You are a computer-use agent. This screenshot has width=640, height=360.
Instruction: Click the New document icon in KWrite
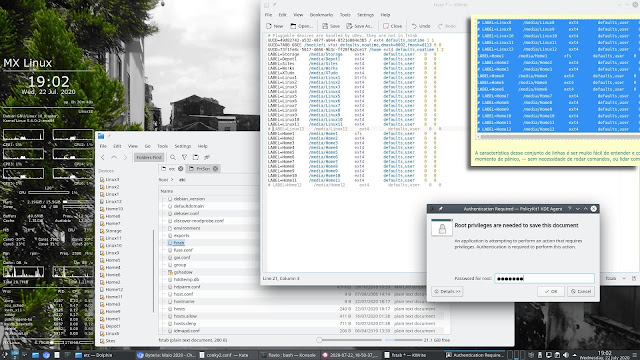click(269, 26)
